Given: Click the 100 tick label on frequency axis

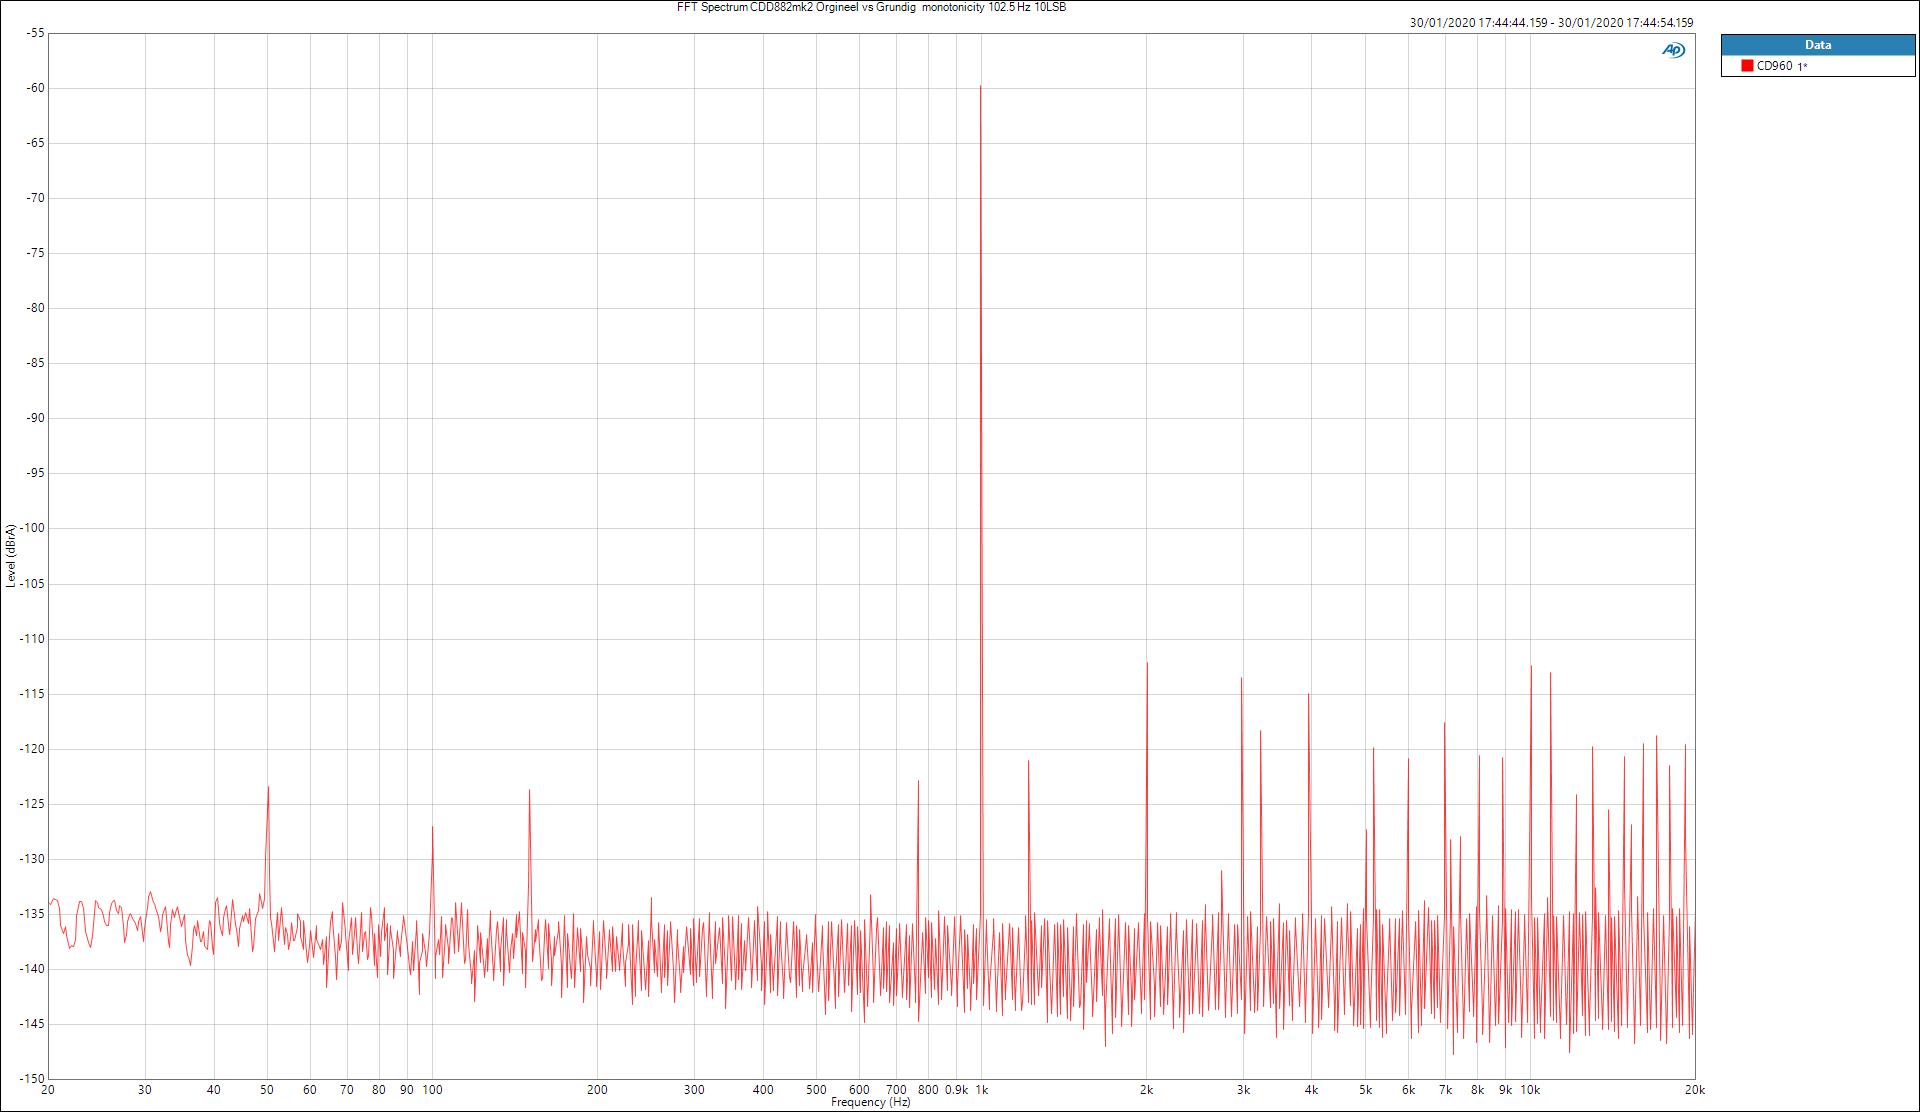Looking at the screenshot, I should tap(432, 1090).
